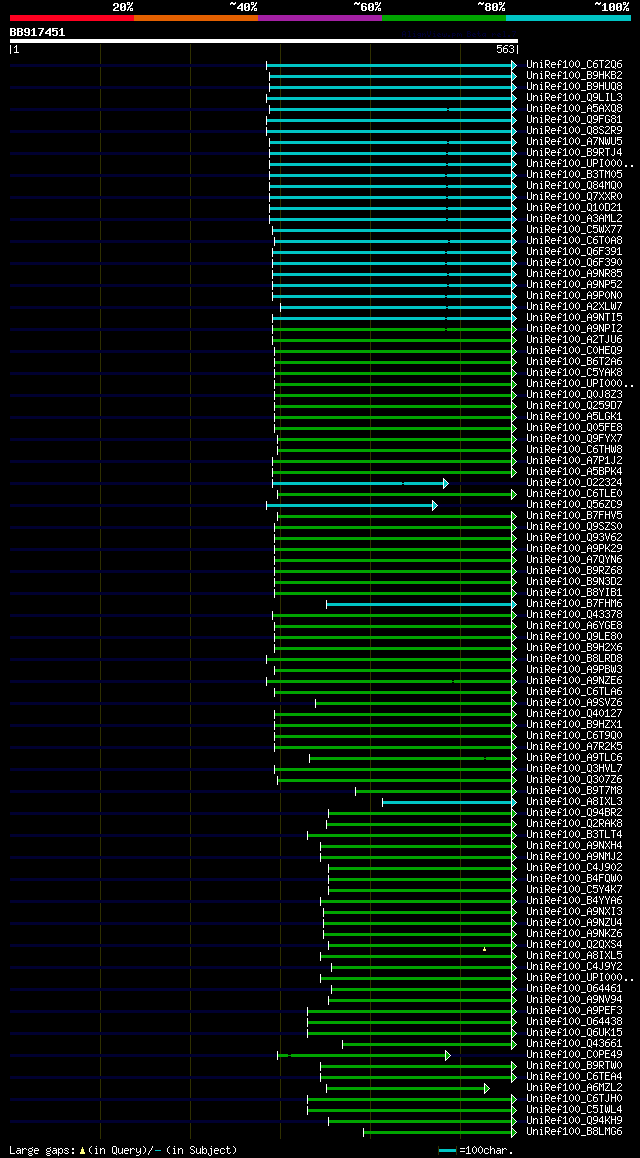Click the orange ~40% identity legend segment

[196, 17]
